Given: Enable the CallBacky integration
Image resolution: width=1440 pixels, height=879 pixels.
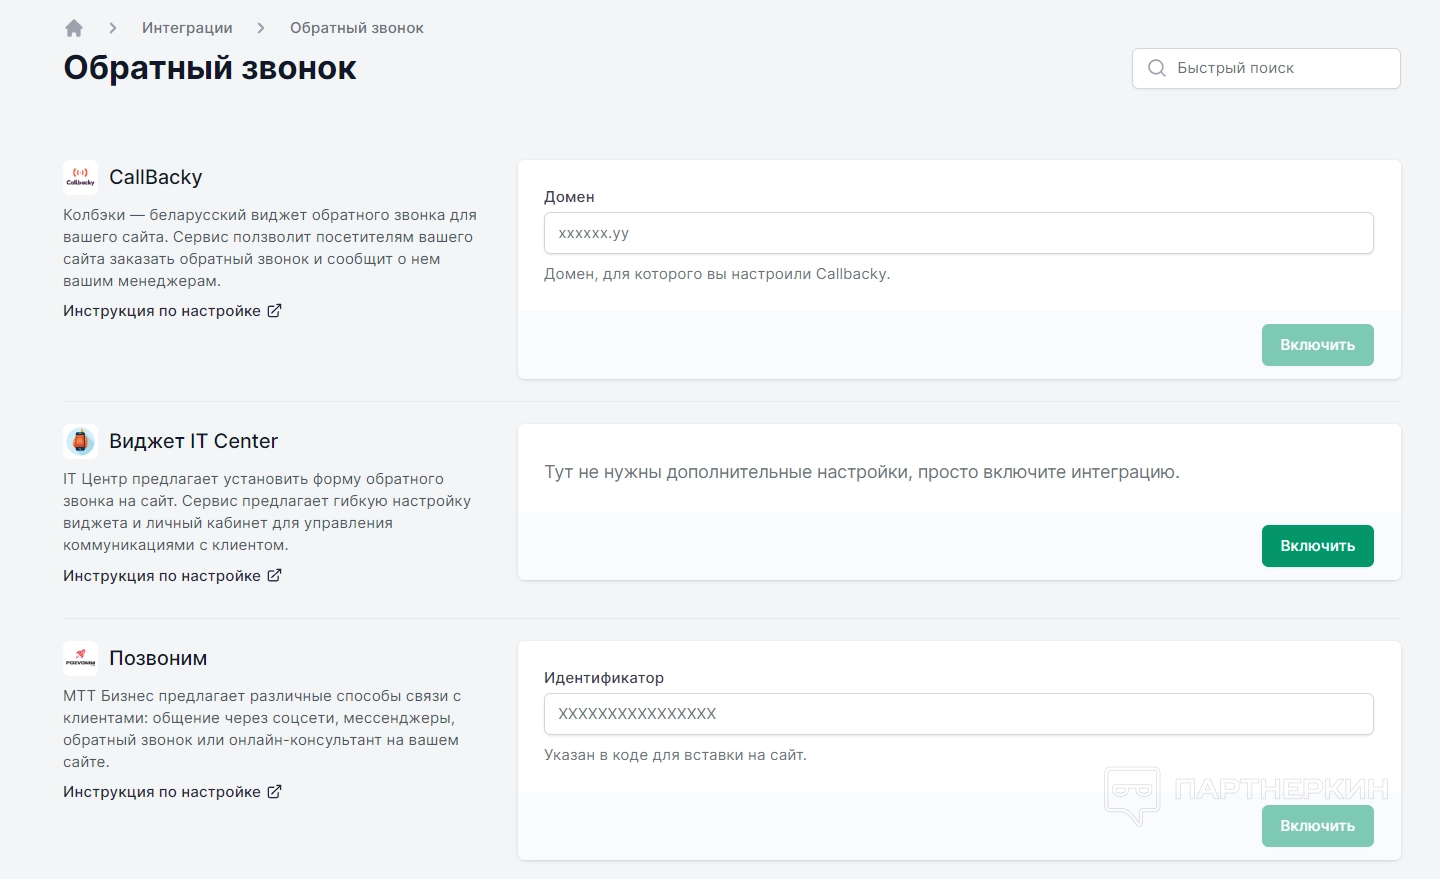Looking at the screenshot, I should [x=1317, y=345].
